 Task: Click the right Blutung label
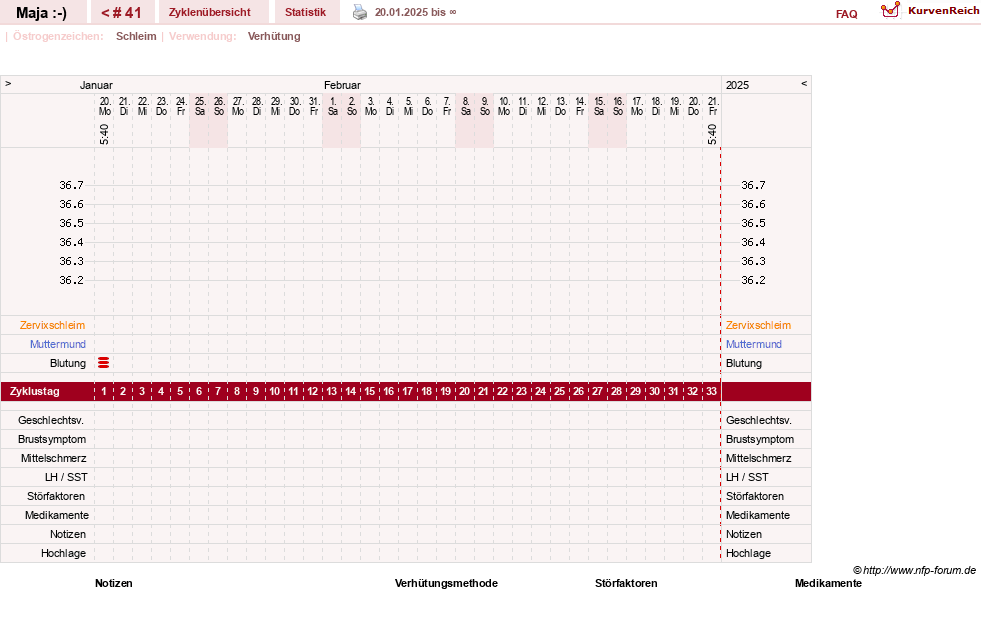point(744,364)
